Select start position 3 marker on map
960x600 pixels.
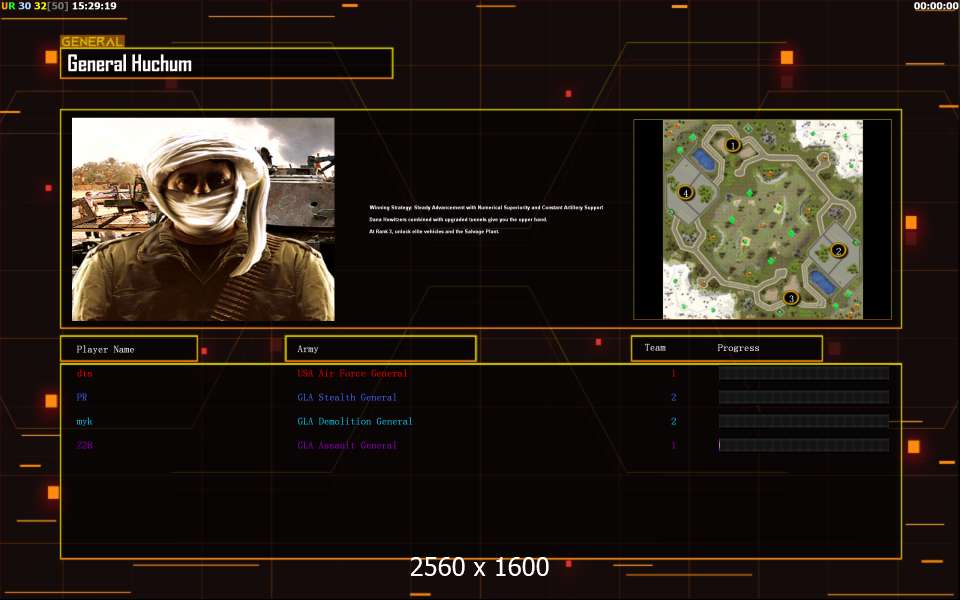pyautogui.click(x=791, y=297)
